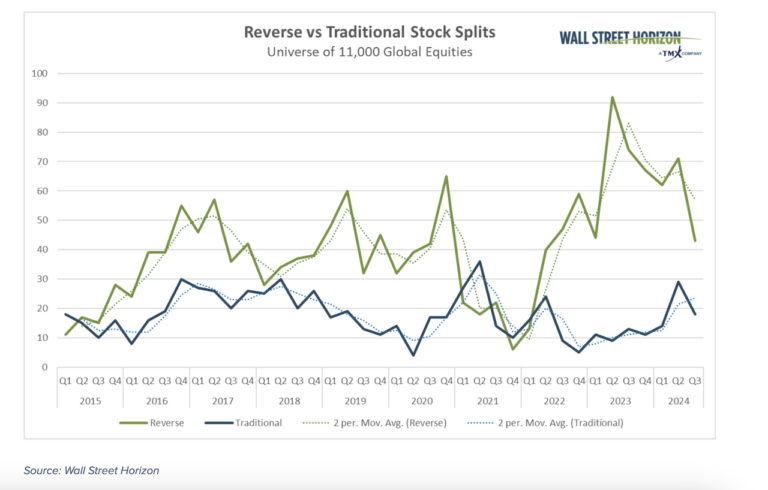Click the y-axis label 50
Viewport: 768px width, 490px height.
(42, 220)
